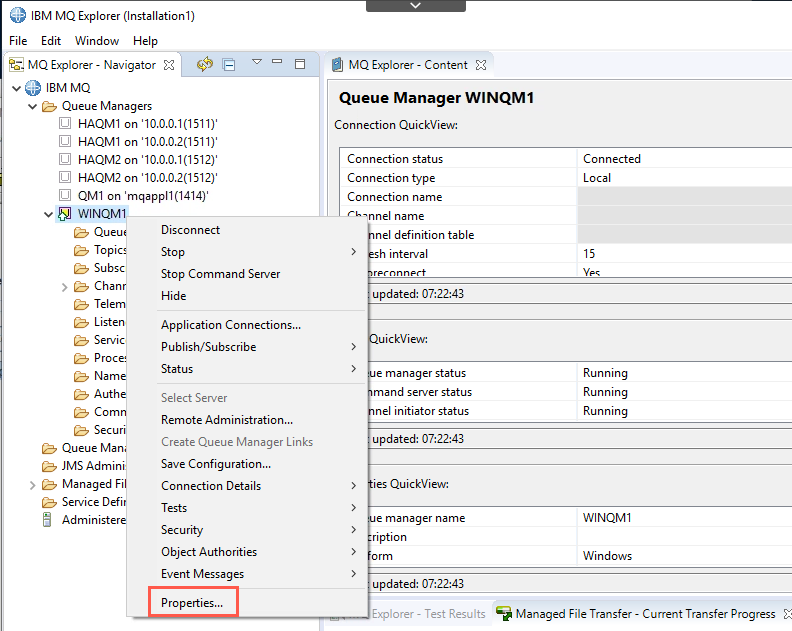Open the Navigator view menu triangle
This screenshot has height=631, width=792.
pyautogui.click(x=257, y=62)
